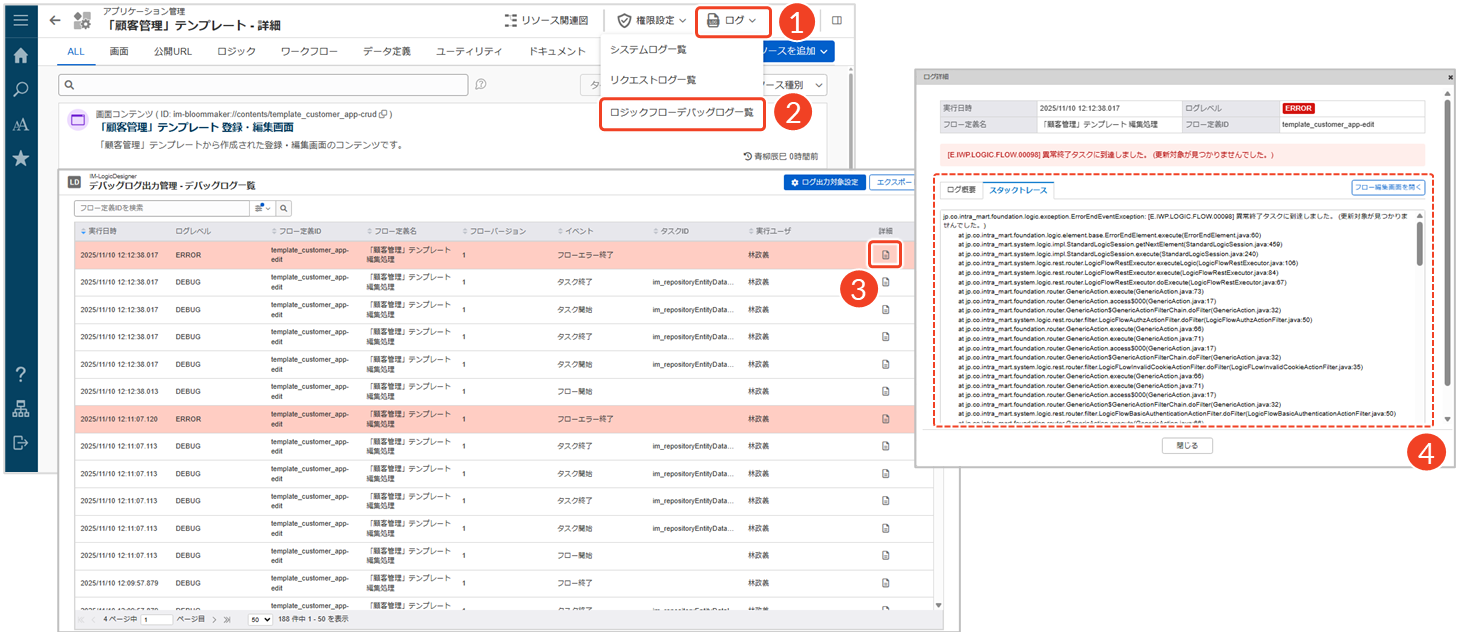Sort by 実行日時 column header
The height and width of the screenshot is (632, 1459).
tap(105, 231)
